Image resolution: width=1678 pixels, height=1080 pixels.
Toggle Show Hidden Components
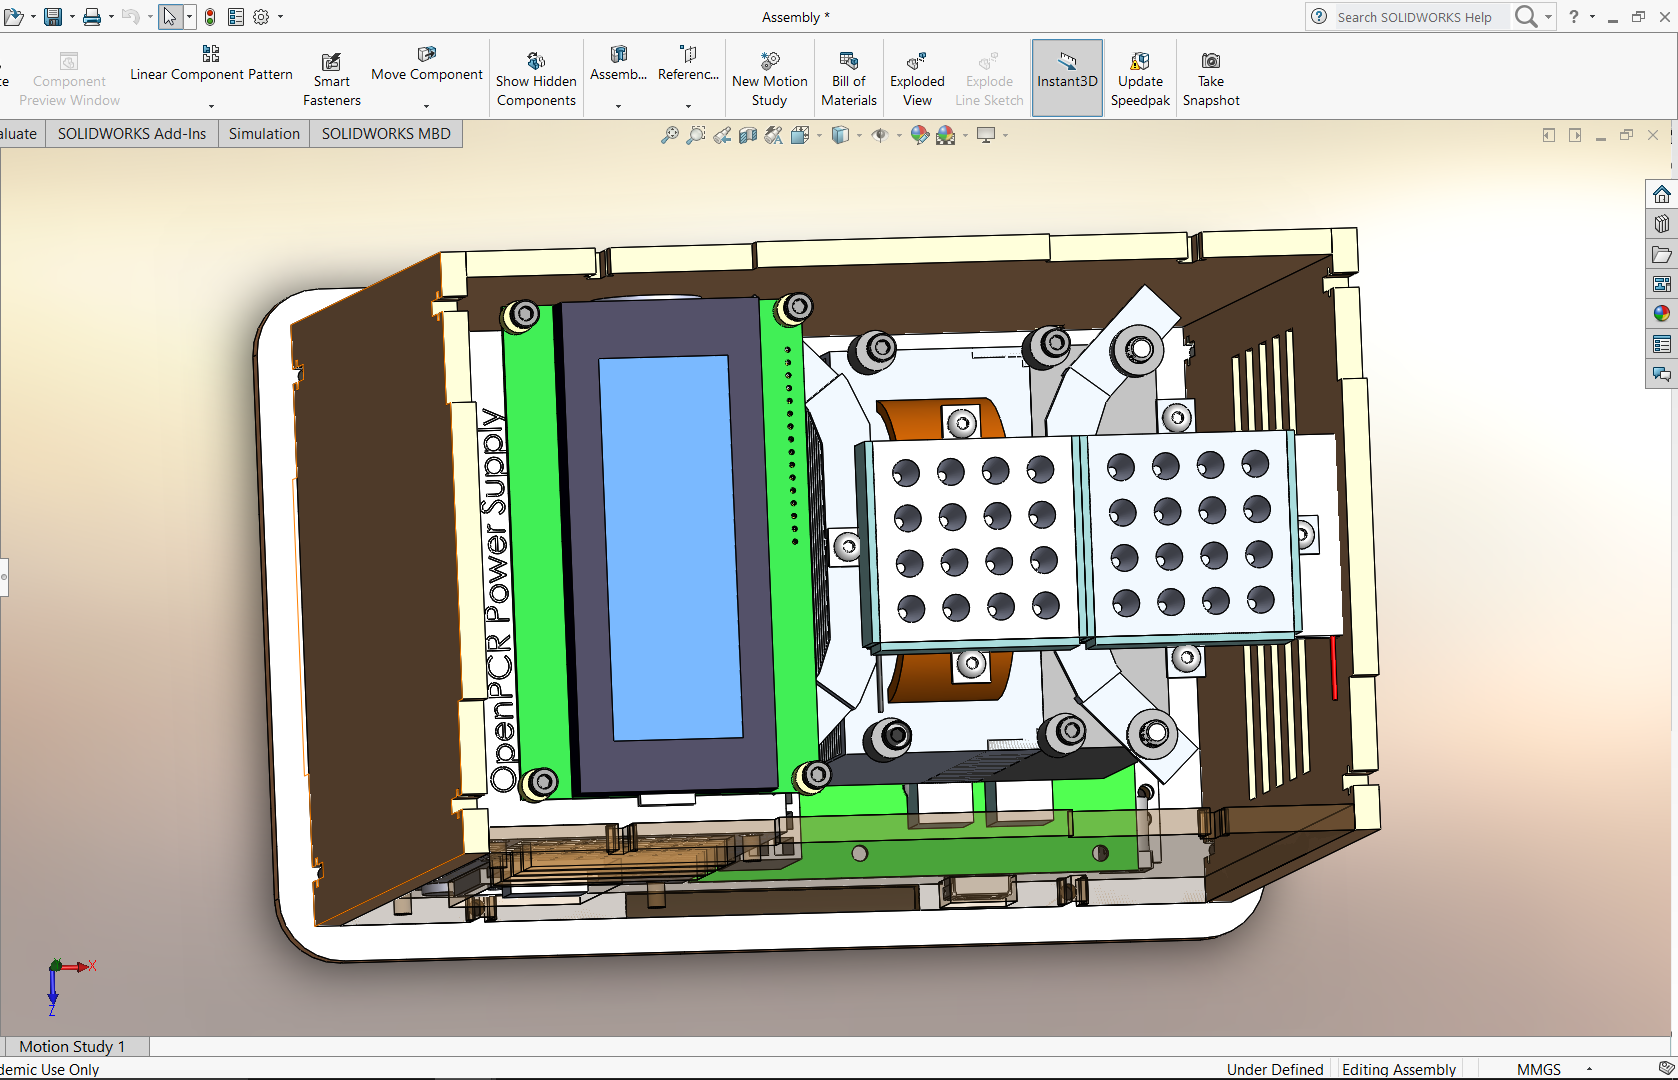(x=536, y=79)
